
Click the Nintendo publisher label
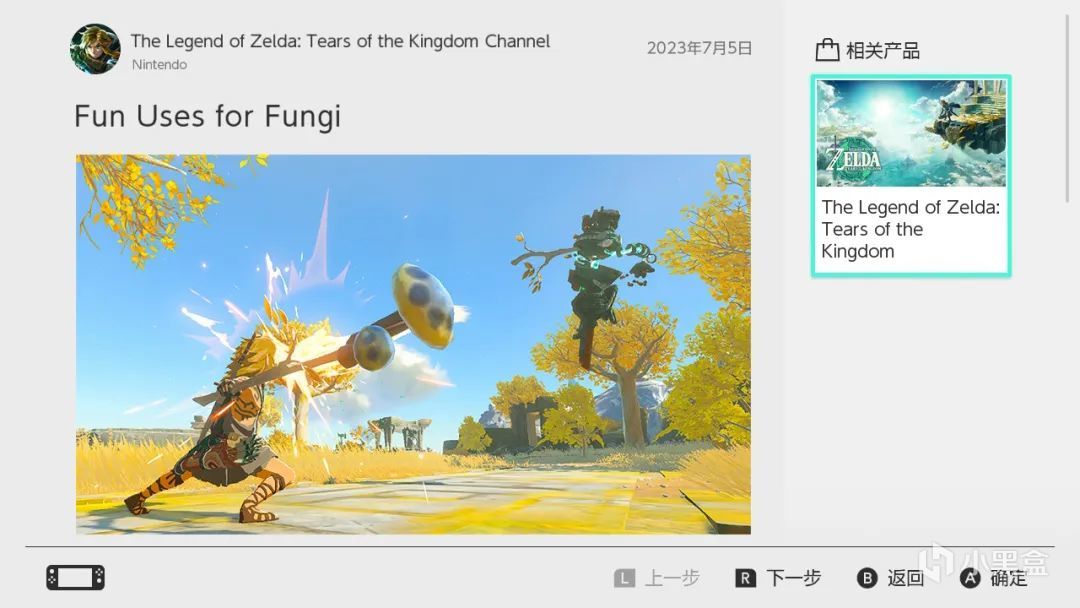coord(159,65)
